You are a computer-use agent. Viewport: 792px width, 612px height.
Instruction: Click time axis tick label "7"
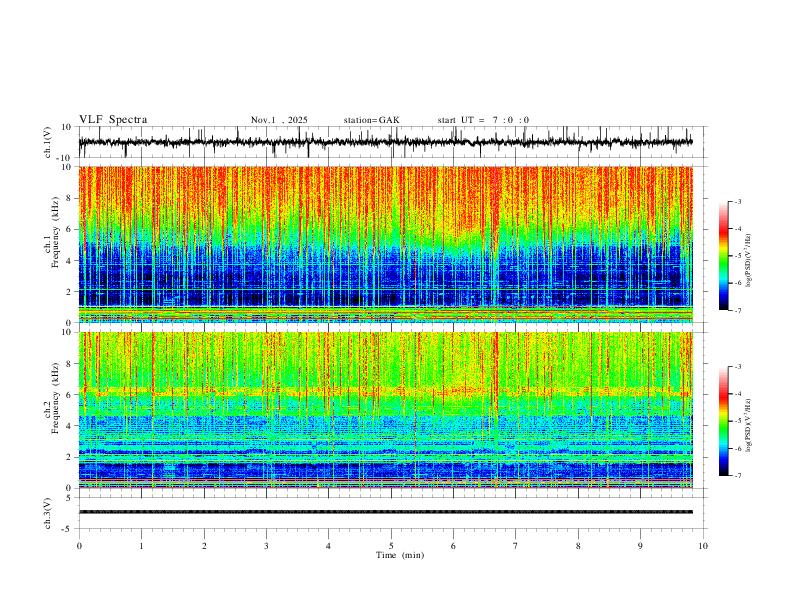click(516, 546)
